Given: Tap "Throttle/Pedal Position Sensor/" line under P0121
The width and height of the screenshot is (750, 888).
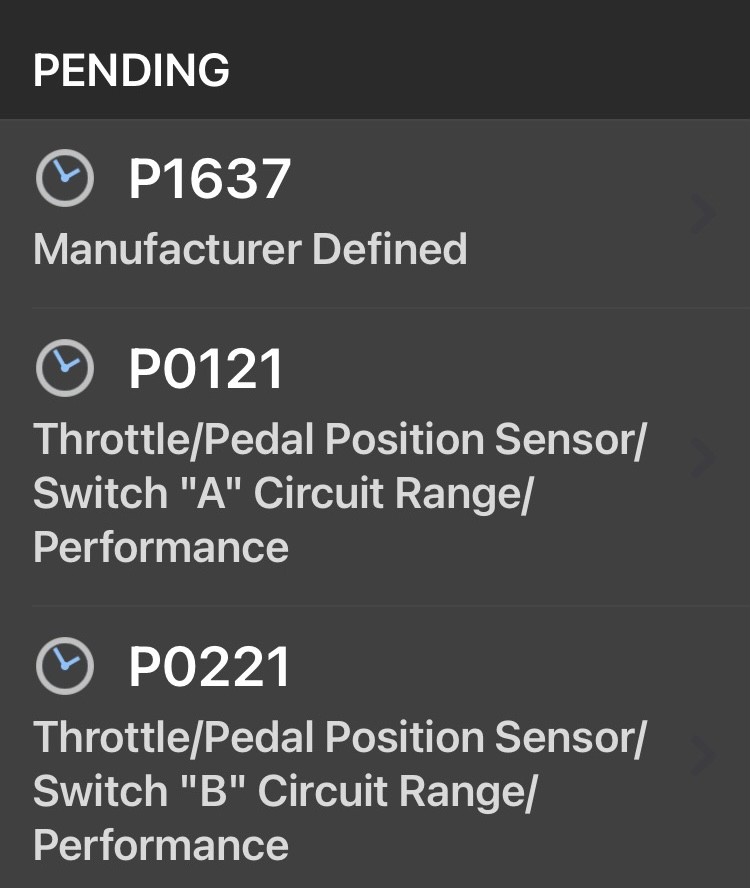Looking at the screenshot, I should tap(339, 440).
